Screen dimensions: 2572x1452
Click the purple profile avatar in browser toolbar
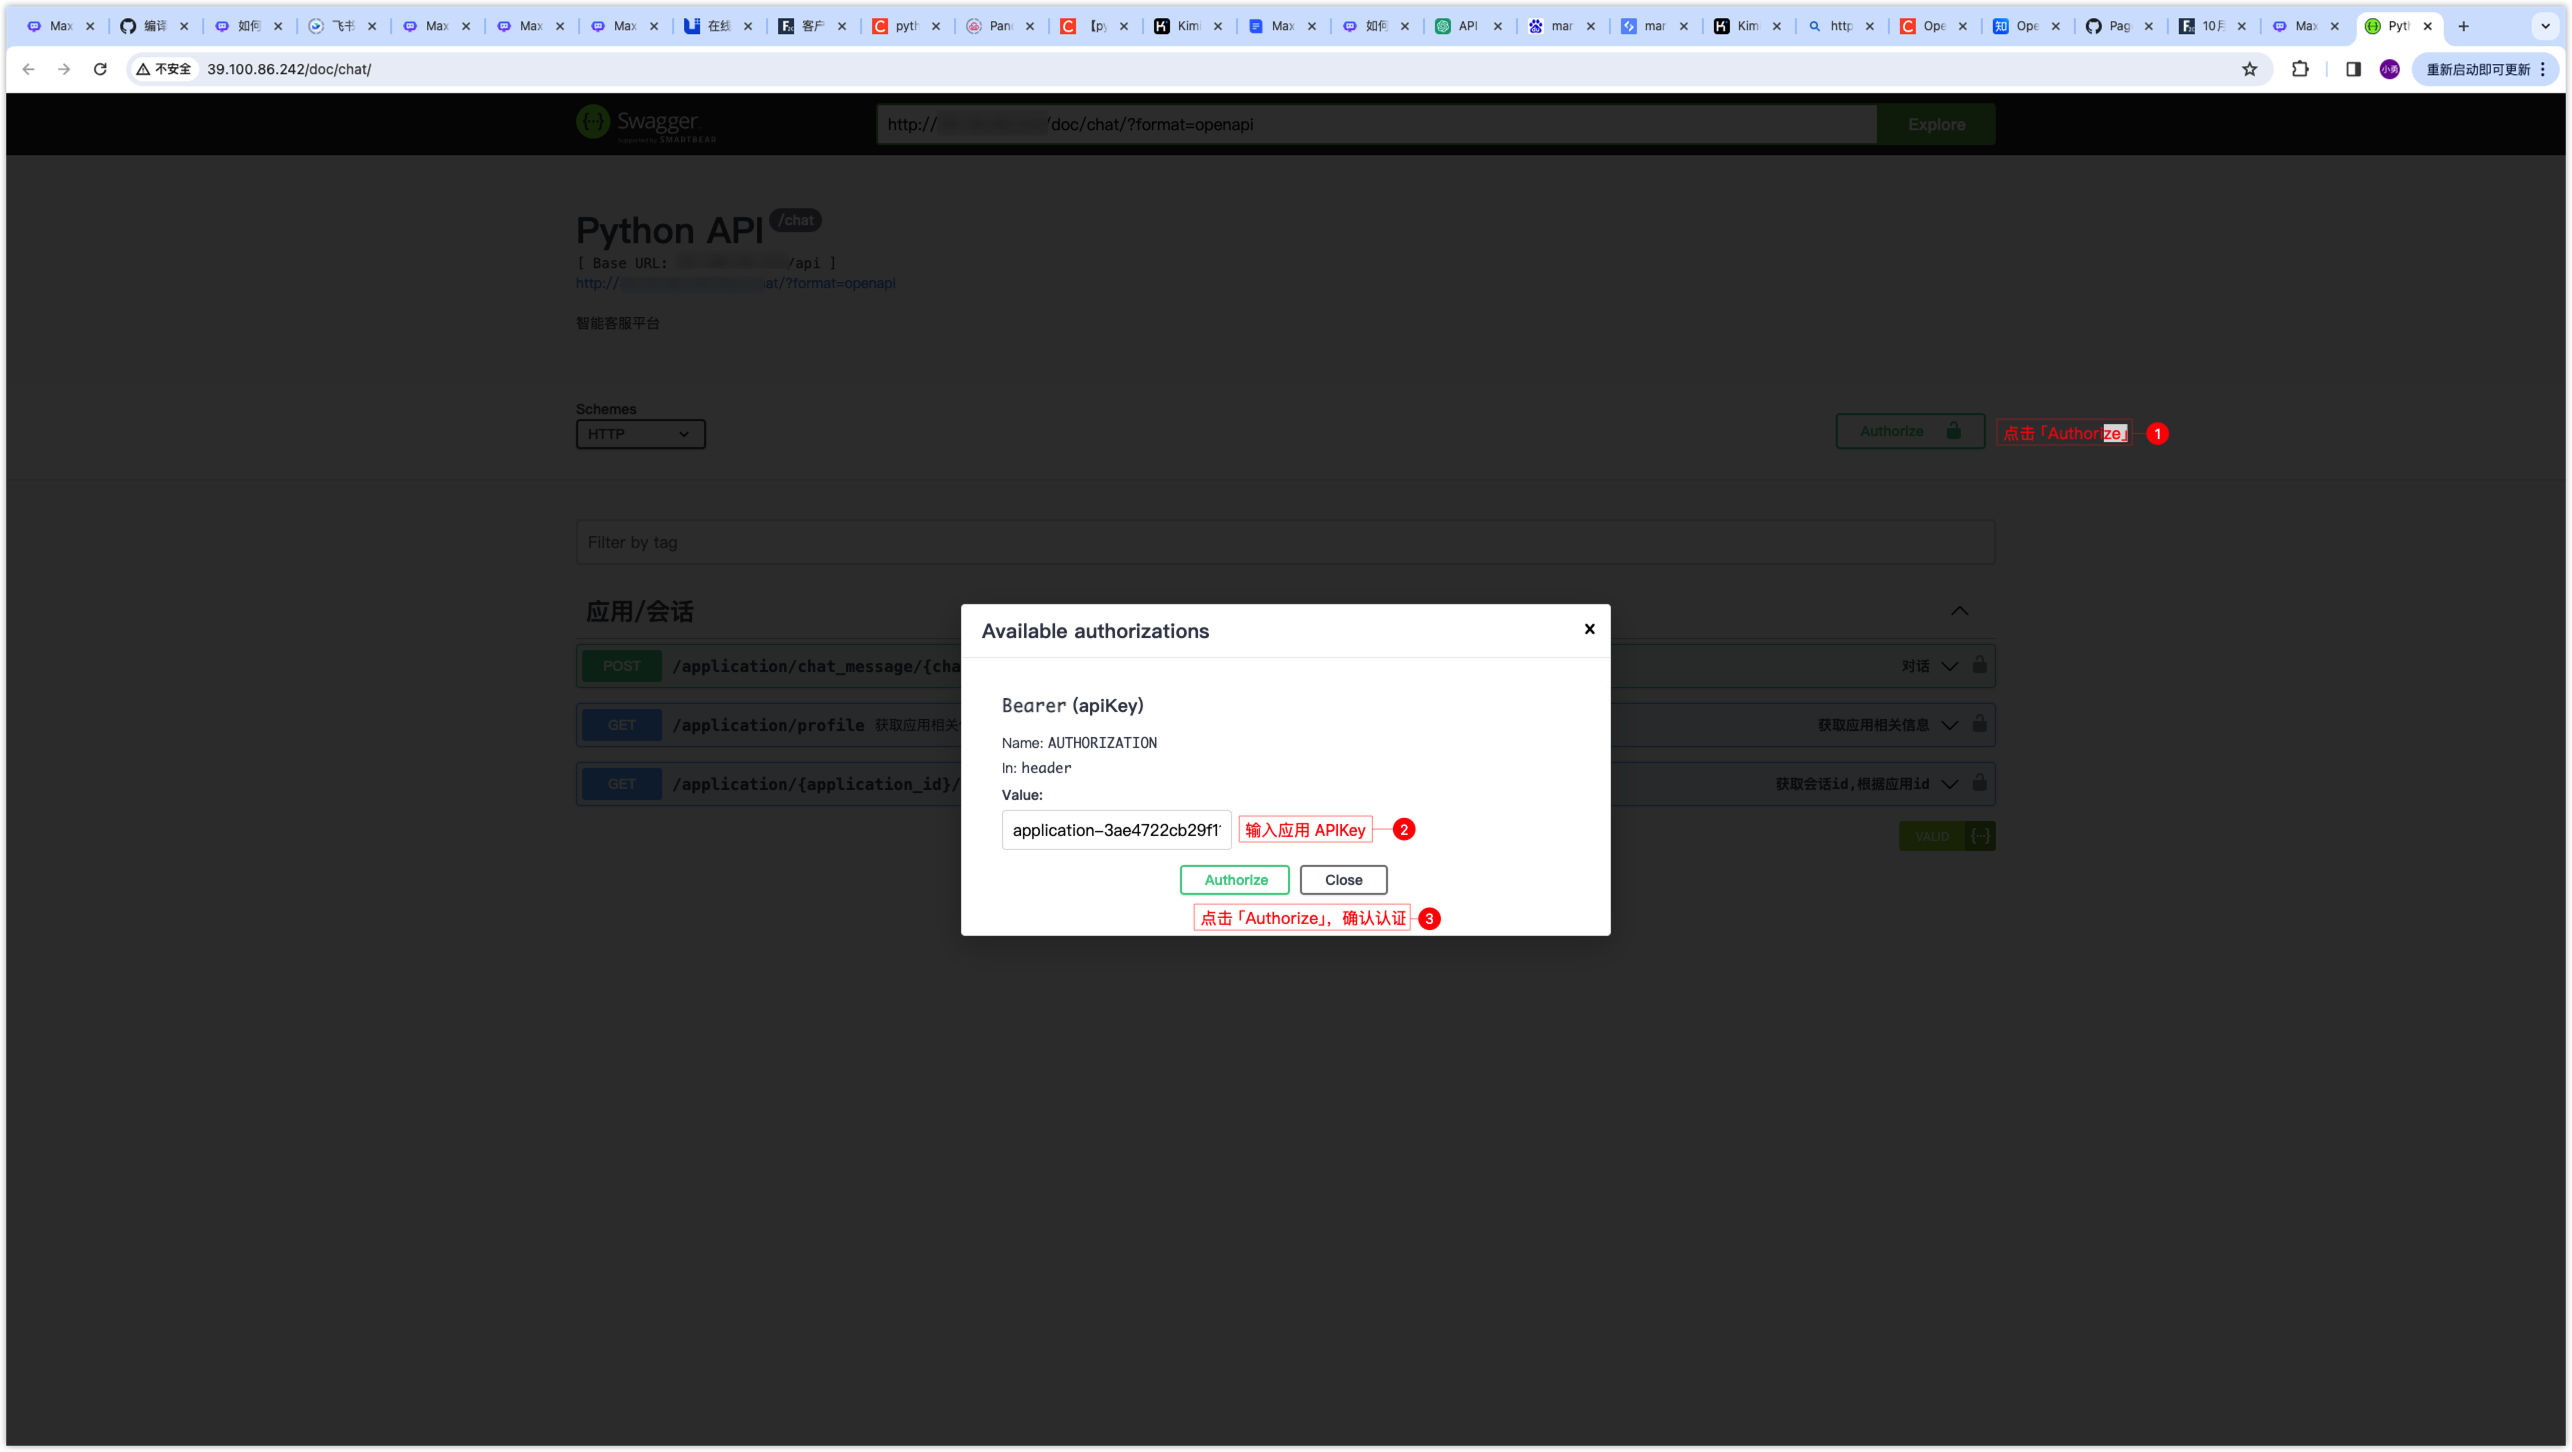2390,69
